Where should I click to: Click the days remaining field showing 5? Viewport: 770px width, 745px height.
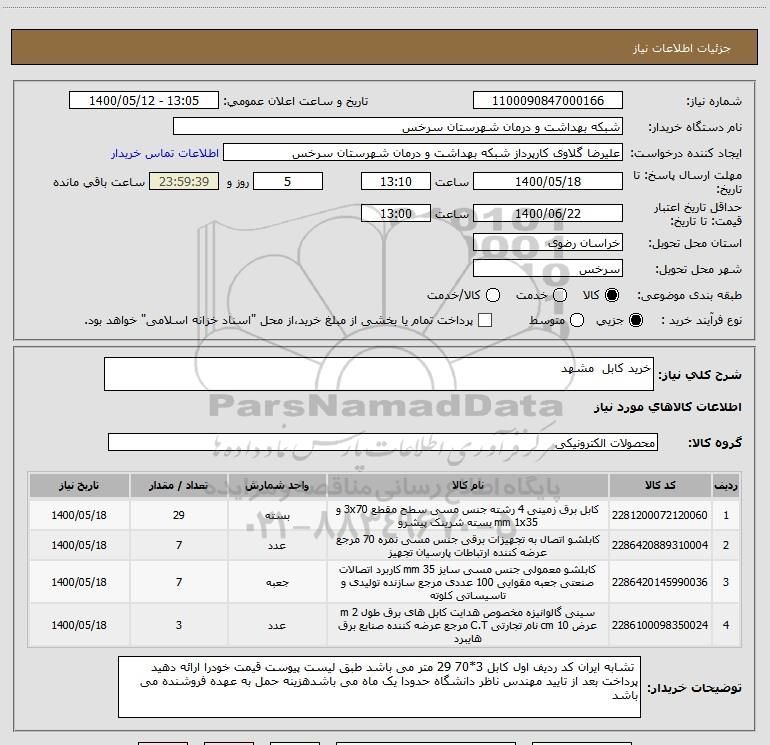tap(288, 181)
